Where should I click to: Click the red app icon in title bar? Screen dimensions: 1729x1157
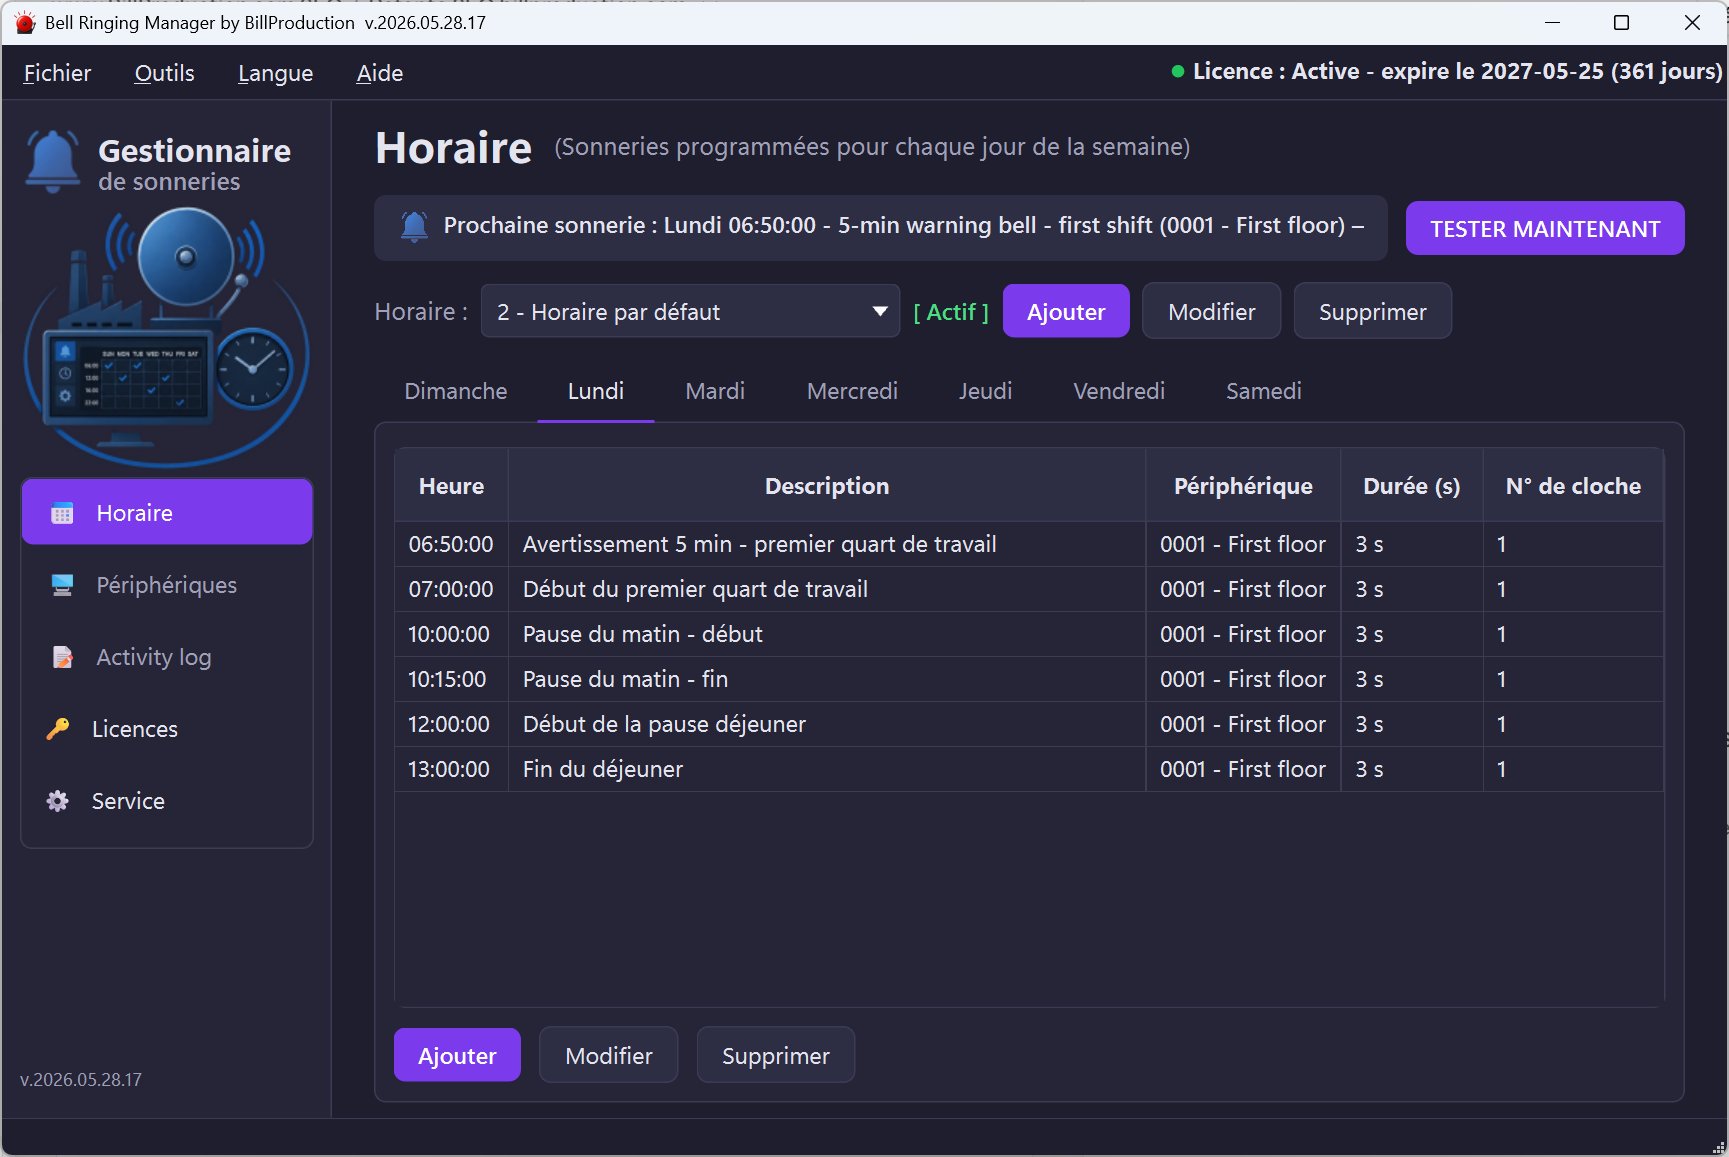tap(25, 23)
